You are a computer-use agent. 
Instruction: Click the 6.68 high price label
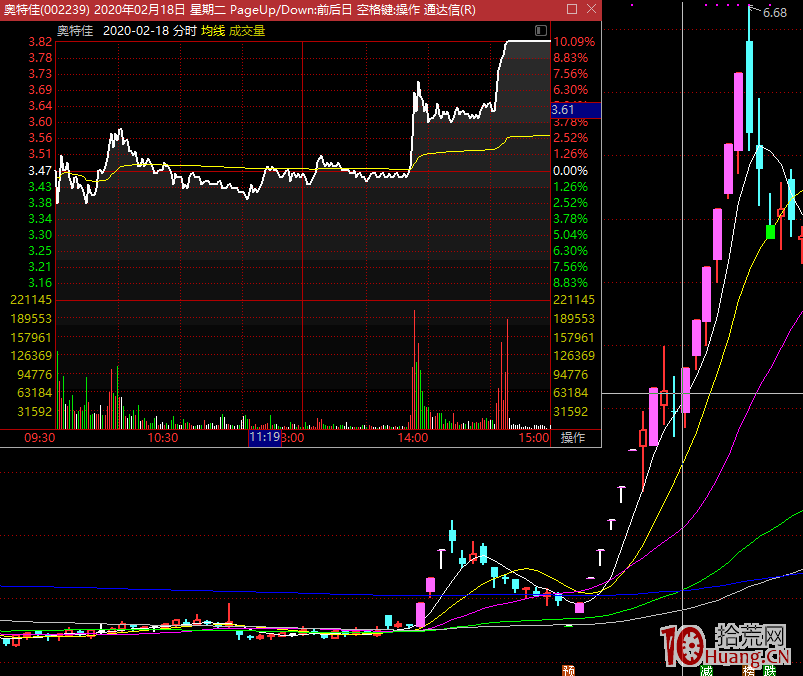(x=774, y=13)
